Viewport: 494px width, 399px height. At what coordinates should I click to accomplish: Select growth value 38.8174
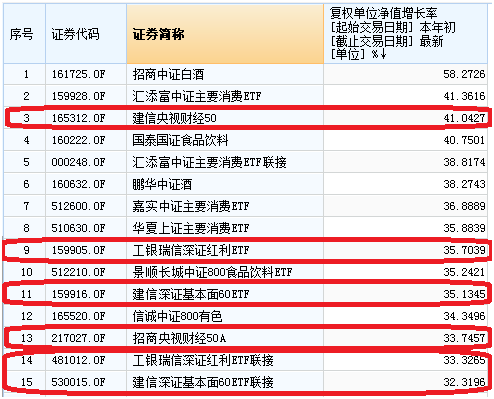coord(464,162)
